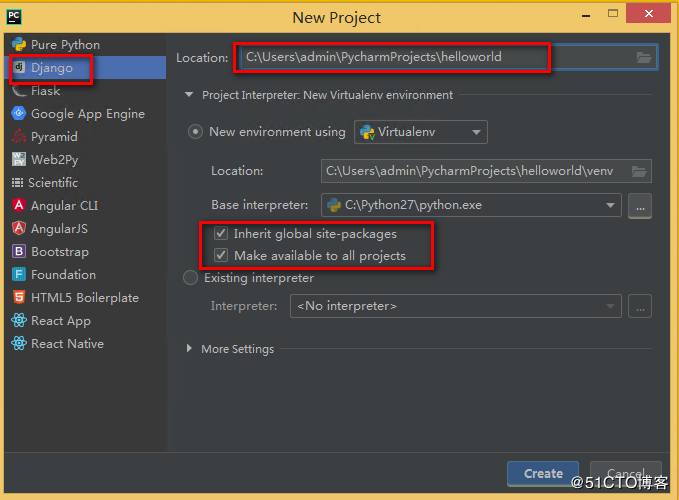
Task: Click the Angular CLI icon
Action: click(x=19, y=205)
